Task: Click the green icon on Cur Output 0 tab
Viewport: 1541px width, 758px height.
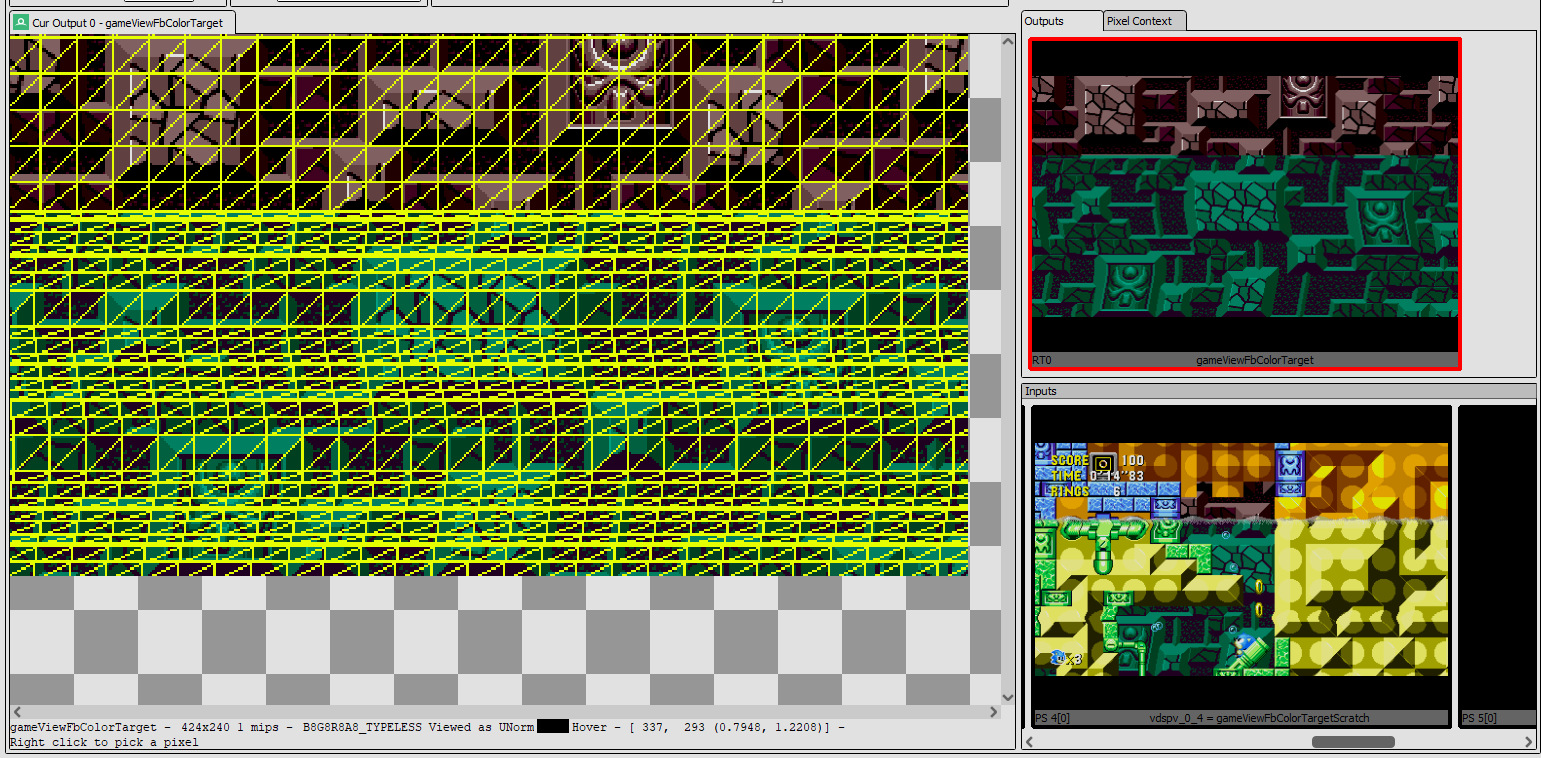Action: tap(21, 22)
